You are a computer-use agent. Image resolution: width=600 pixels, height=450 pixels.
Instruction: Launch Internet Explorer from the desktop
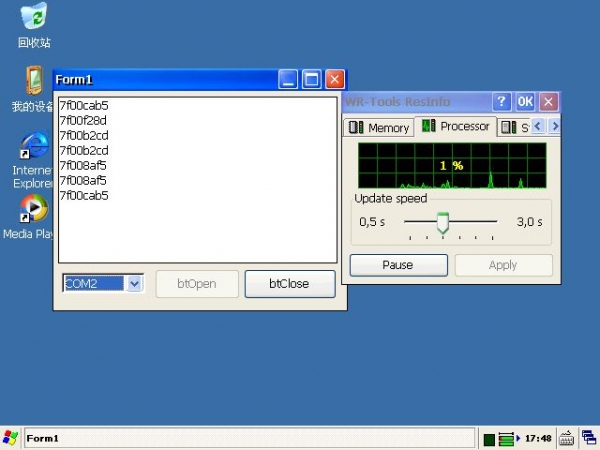(33, 147)
